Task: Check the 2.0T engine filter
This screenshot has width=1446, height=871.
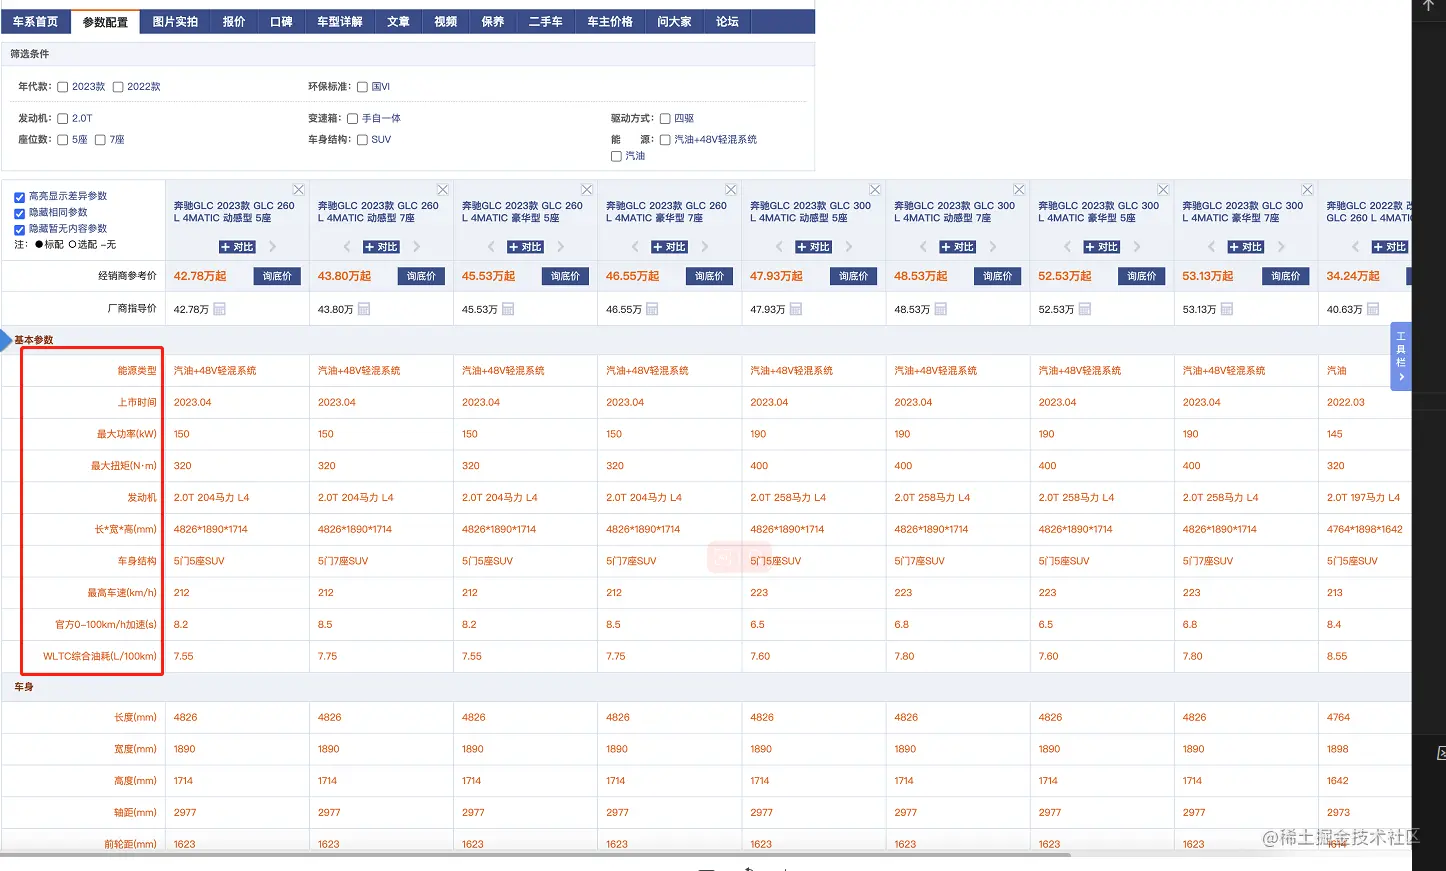Action: (x=62, y=118)
